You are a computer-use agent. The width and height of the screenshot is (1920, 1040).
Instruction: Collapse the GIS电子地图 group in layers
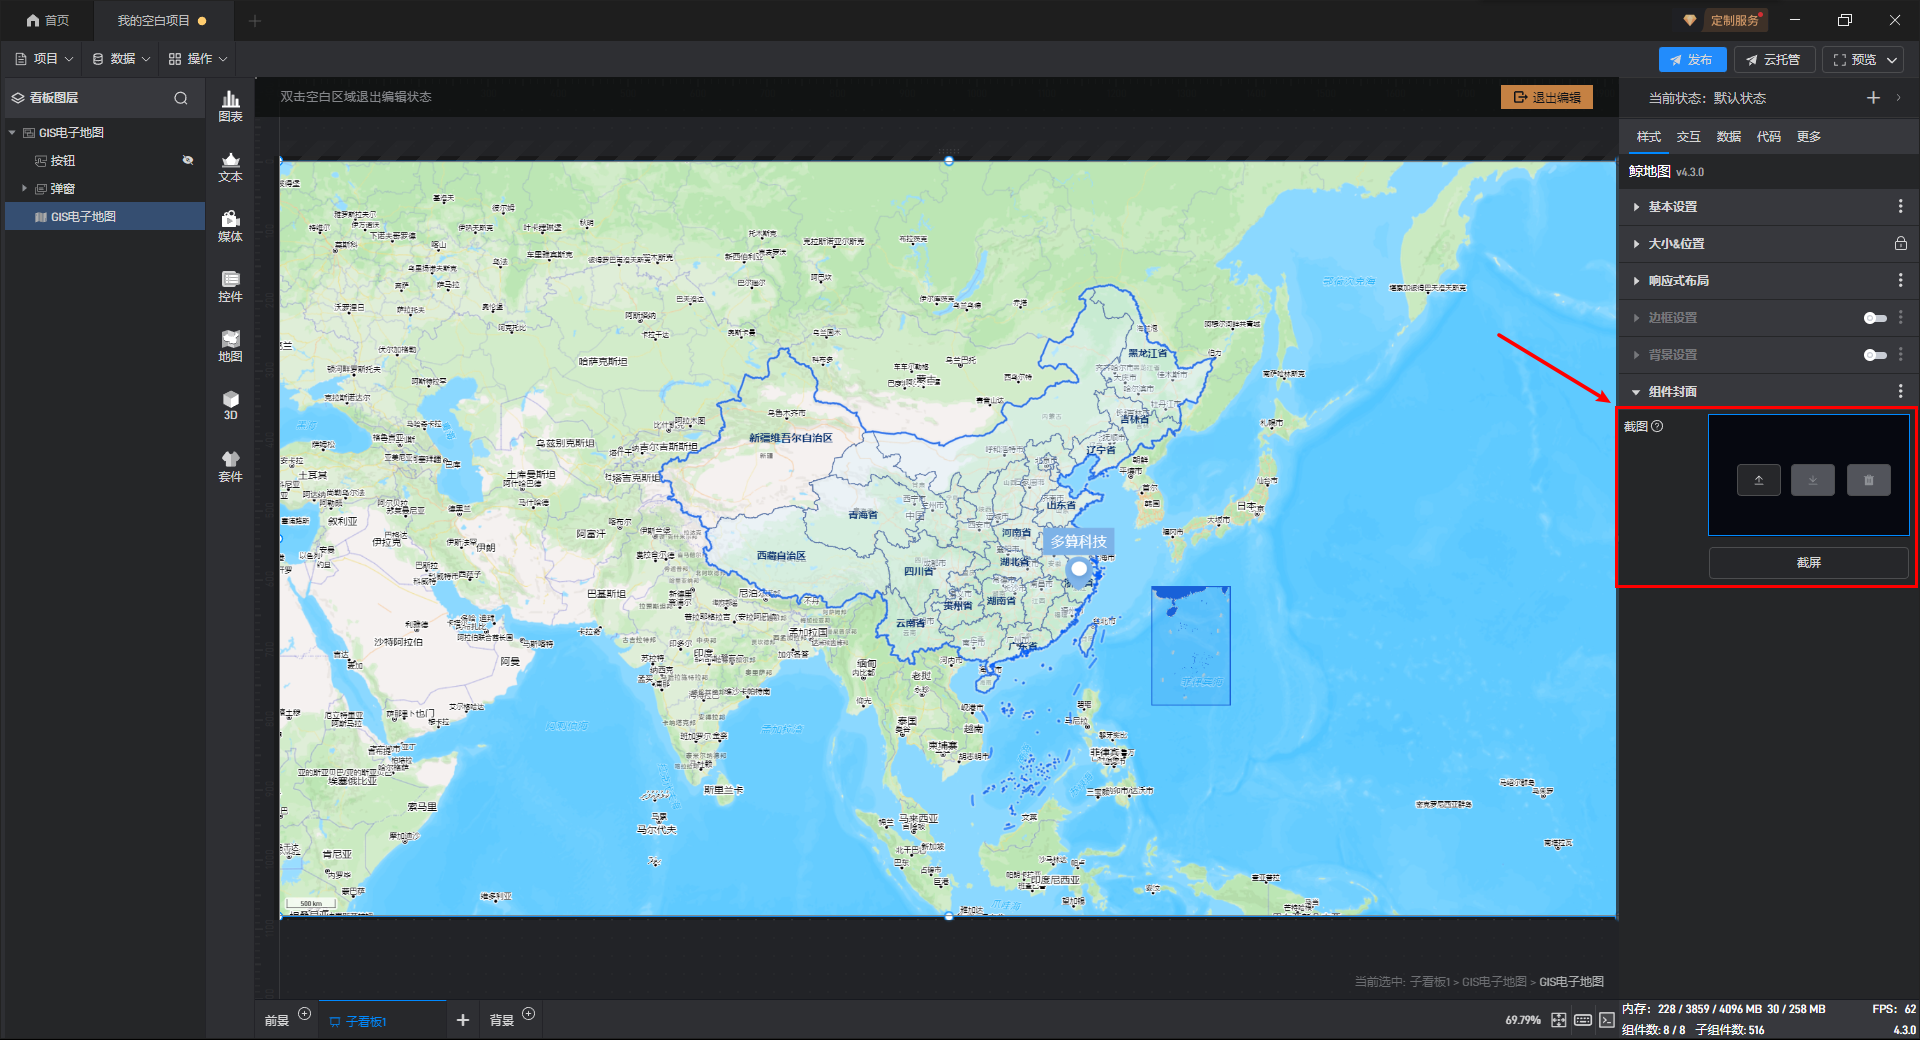click(12, 132)
